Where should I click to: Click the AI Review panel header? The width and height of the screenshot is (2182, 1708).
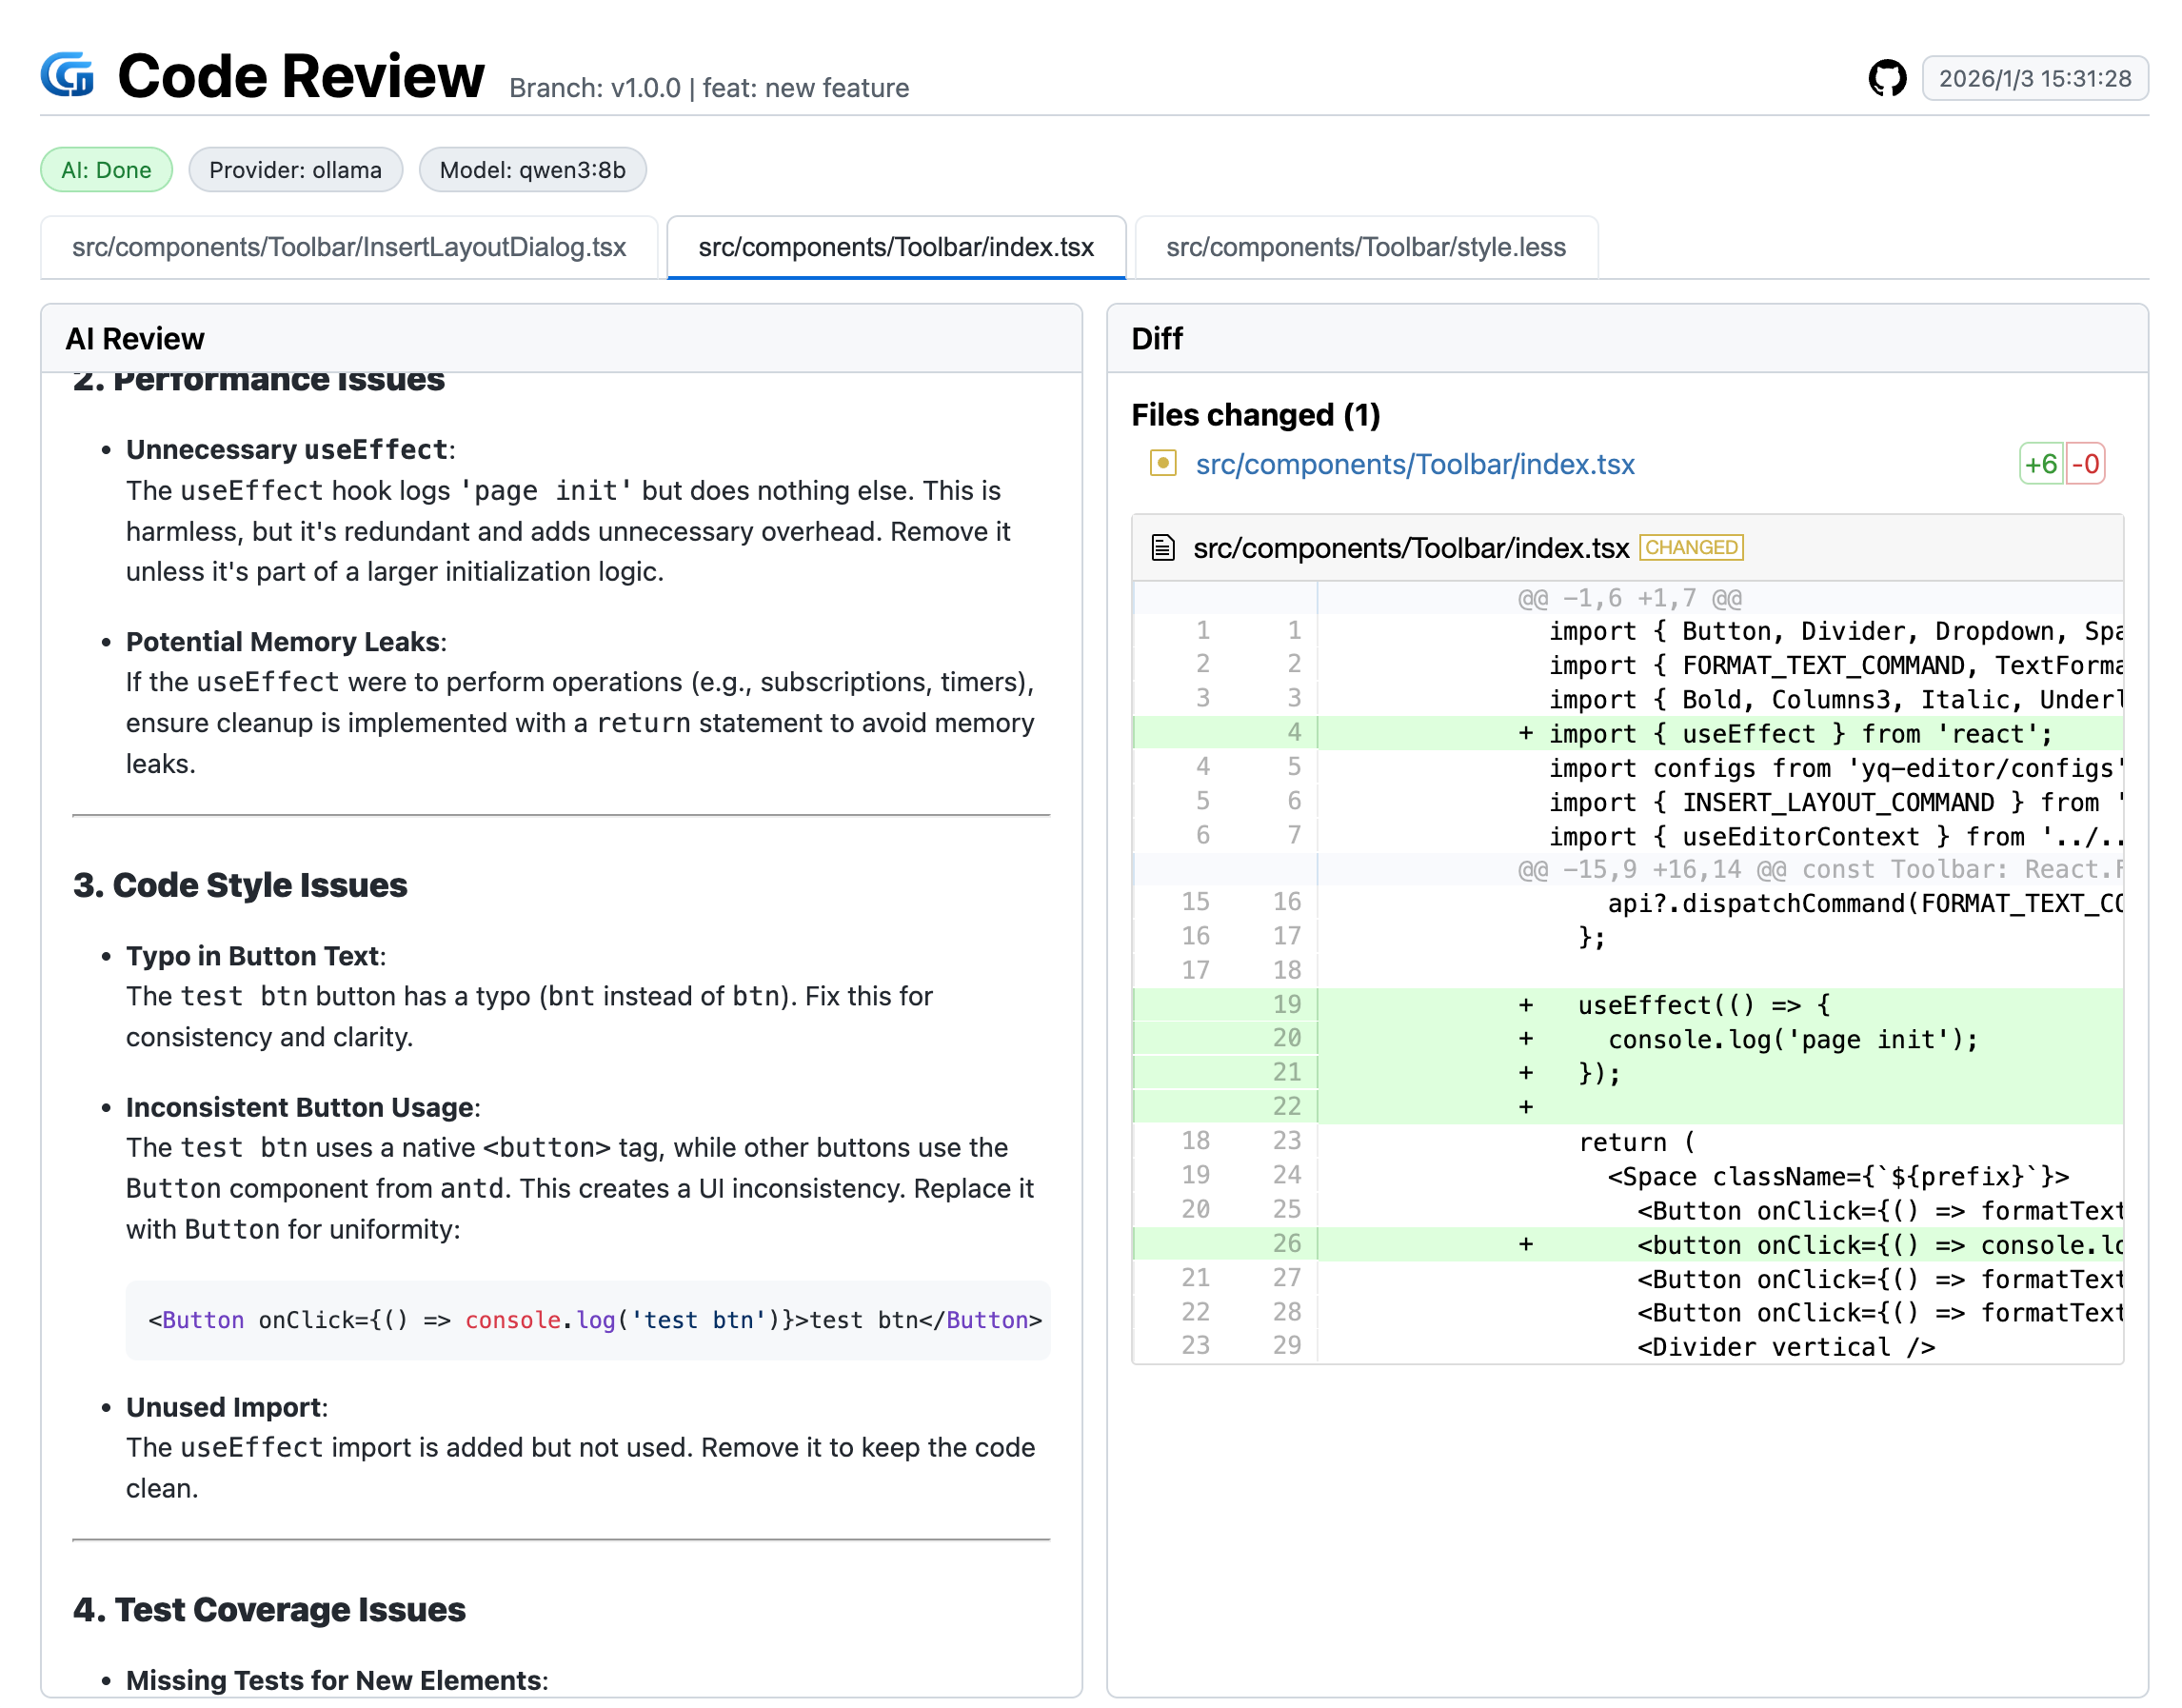561,339
